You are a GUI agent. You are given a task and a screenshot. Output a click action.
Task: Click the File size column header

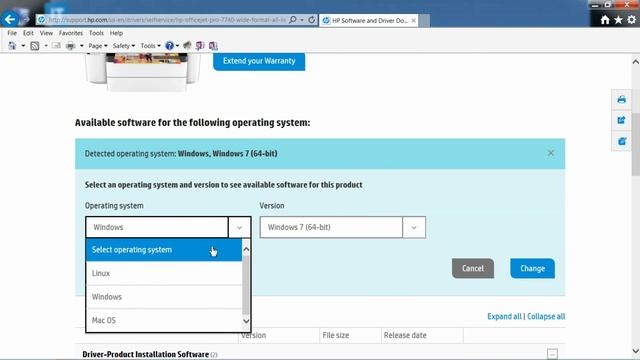336,335
